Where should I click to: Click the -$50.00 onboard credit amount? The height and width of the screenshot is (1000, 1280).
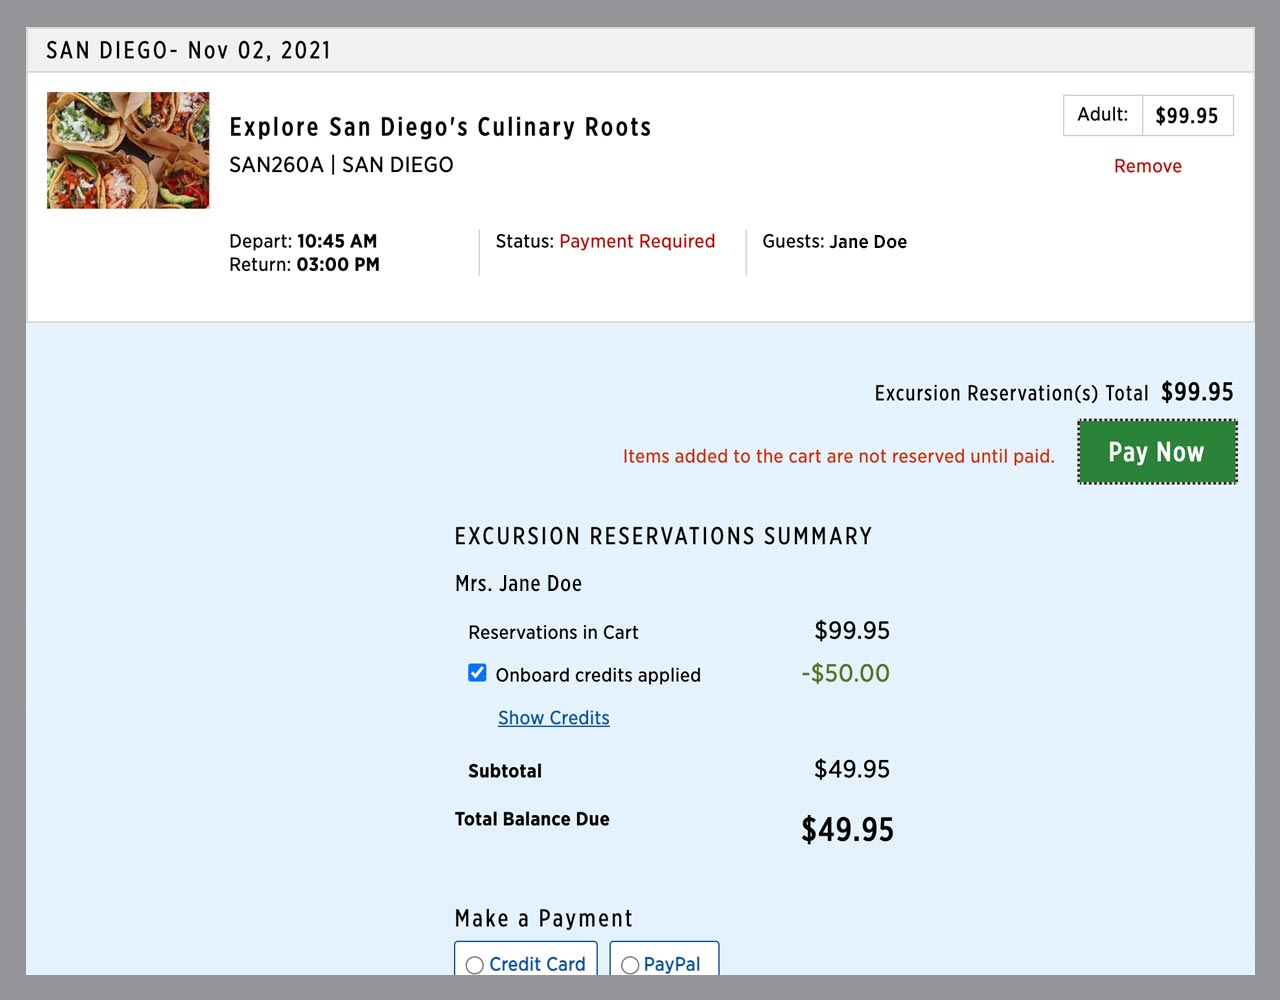pyautogui.click(x=845, y=673)
